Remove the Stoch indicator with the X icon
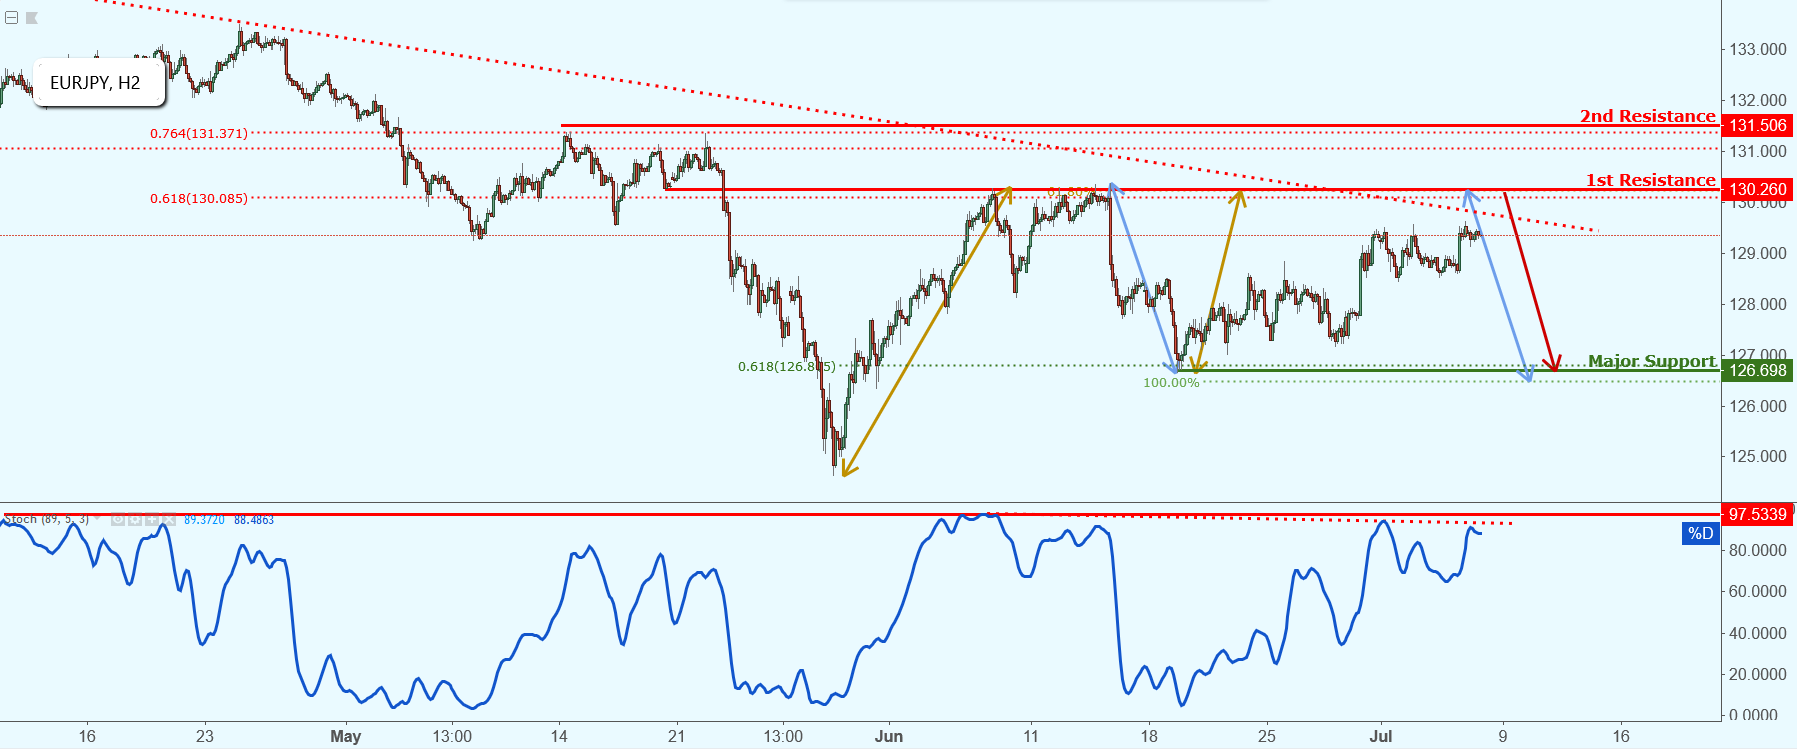The width and height of the screenshot is (1797, 749). [169, 519]
